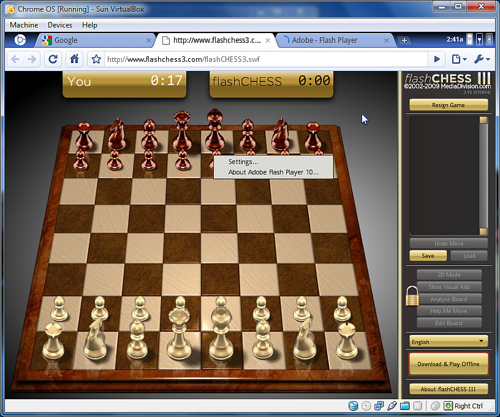The width and height of the screenshot is (500, 417).
Task: Click the 2:41a clock in Chrome OS
Action: point(455,40)
